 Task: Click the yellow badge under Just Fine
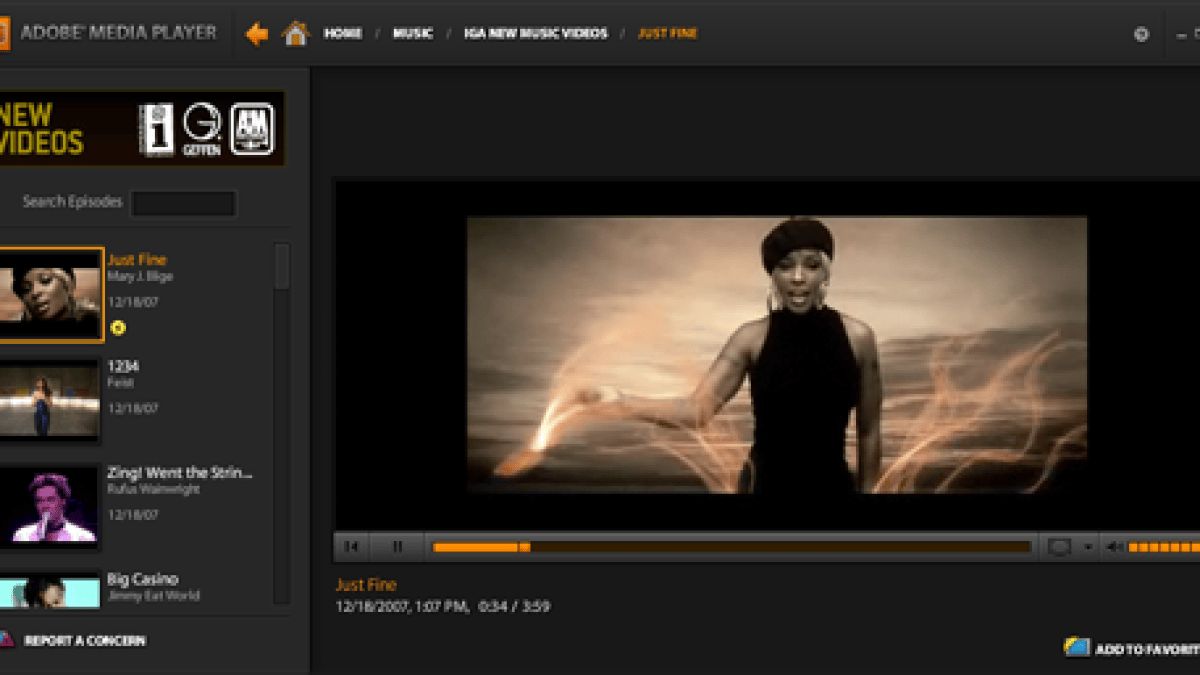(118, 327)
